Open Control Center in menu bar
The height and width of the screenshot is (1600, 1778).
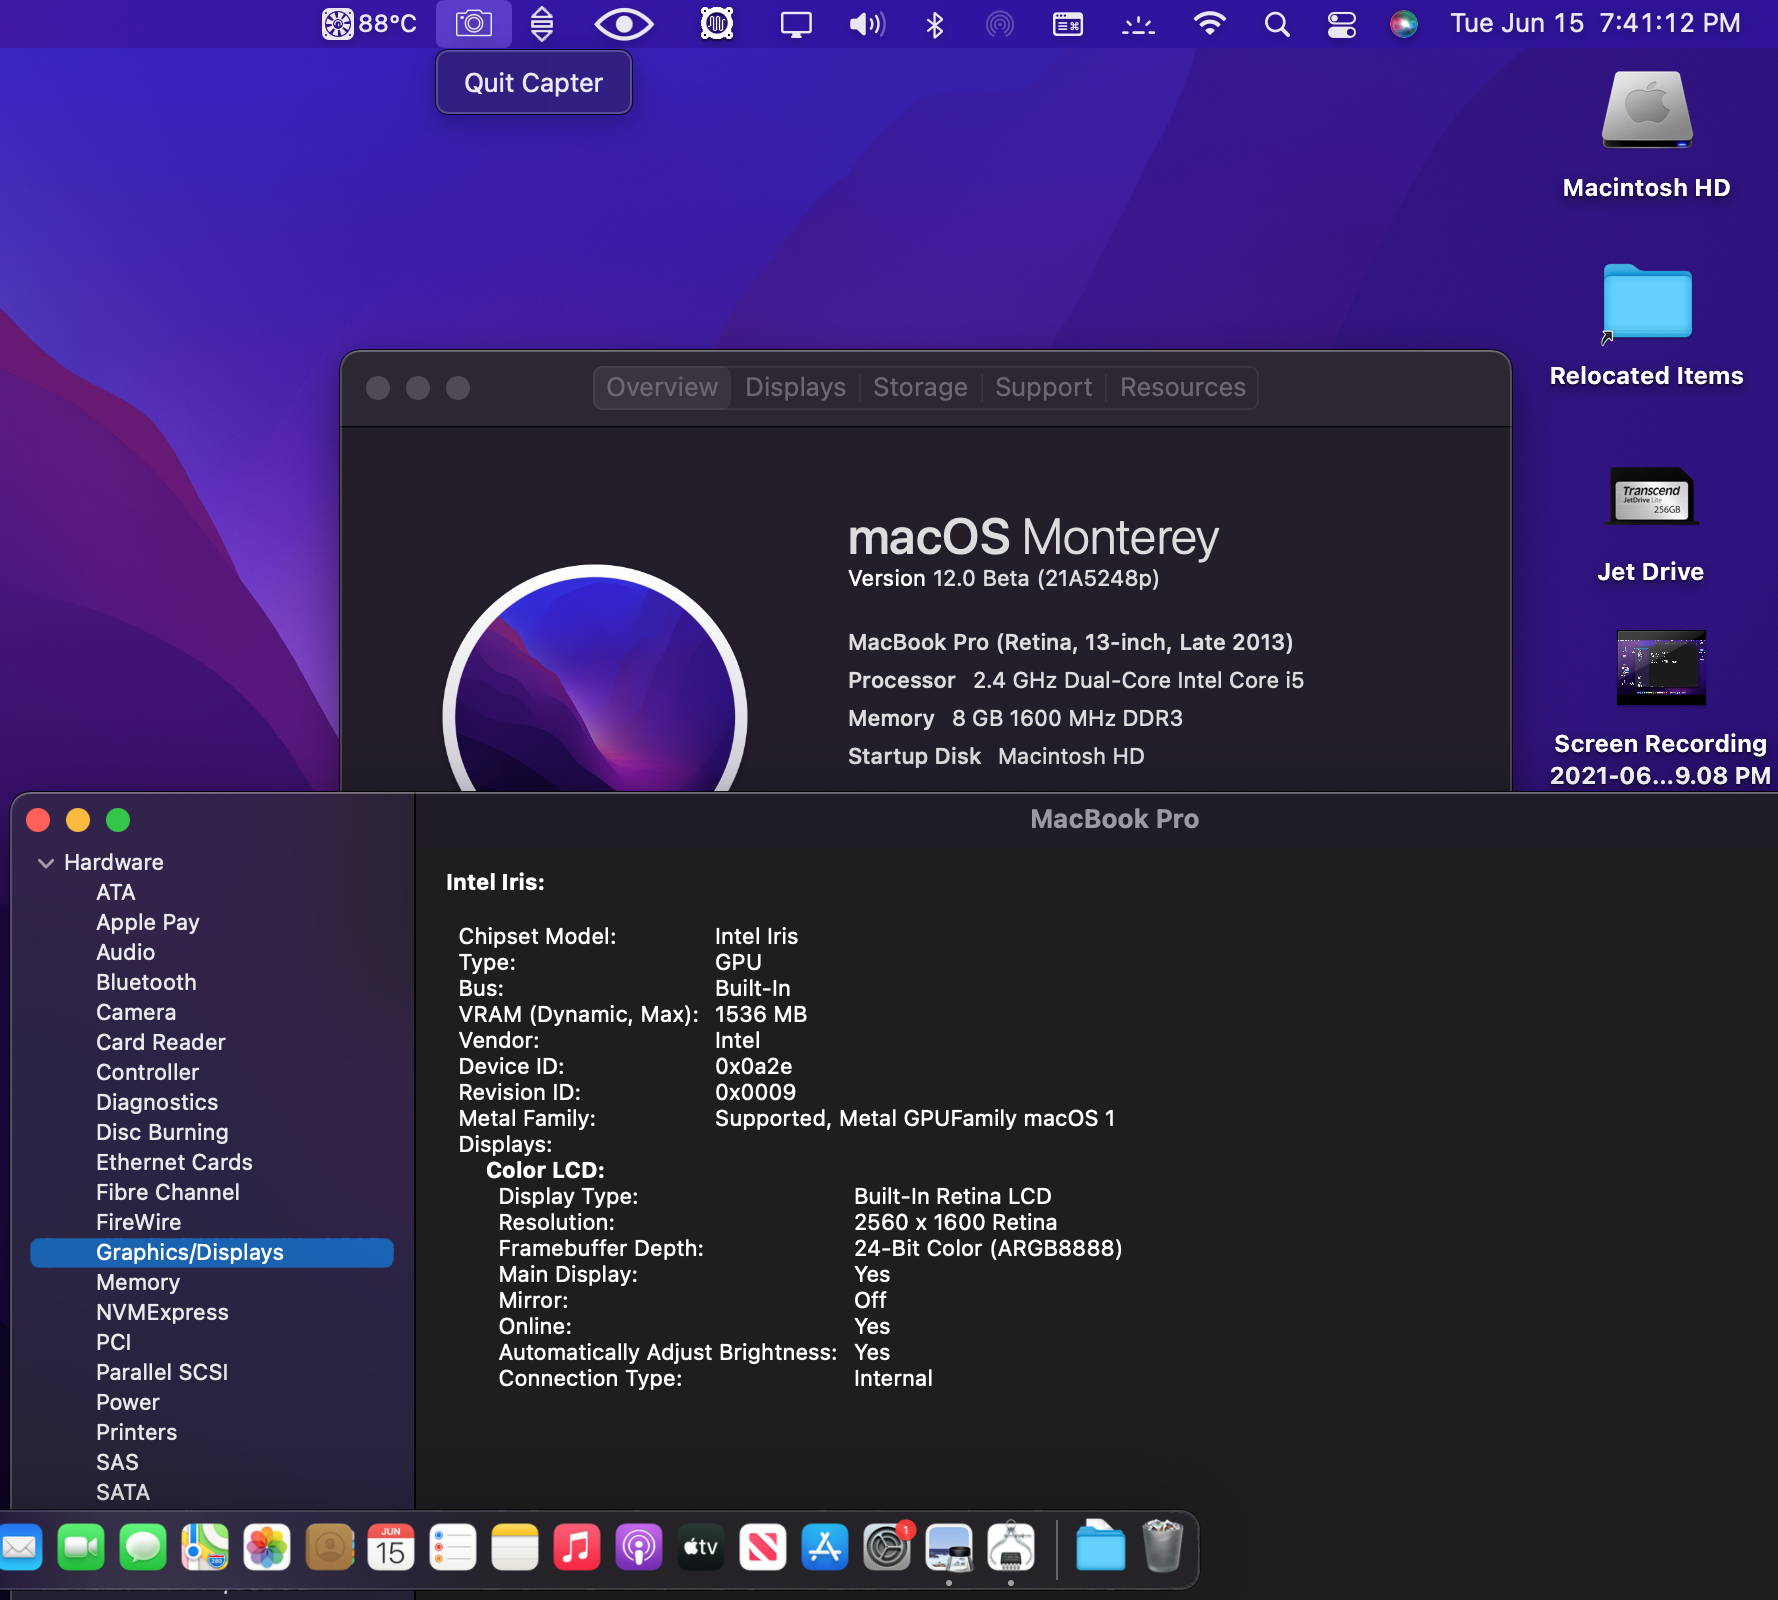point(1342,23)
